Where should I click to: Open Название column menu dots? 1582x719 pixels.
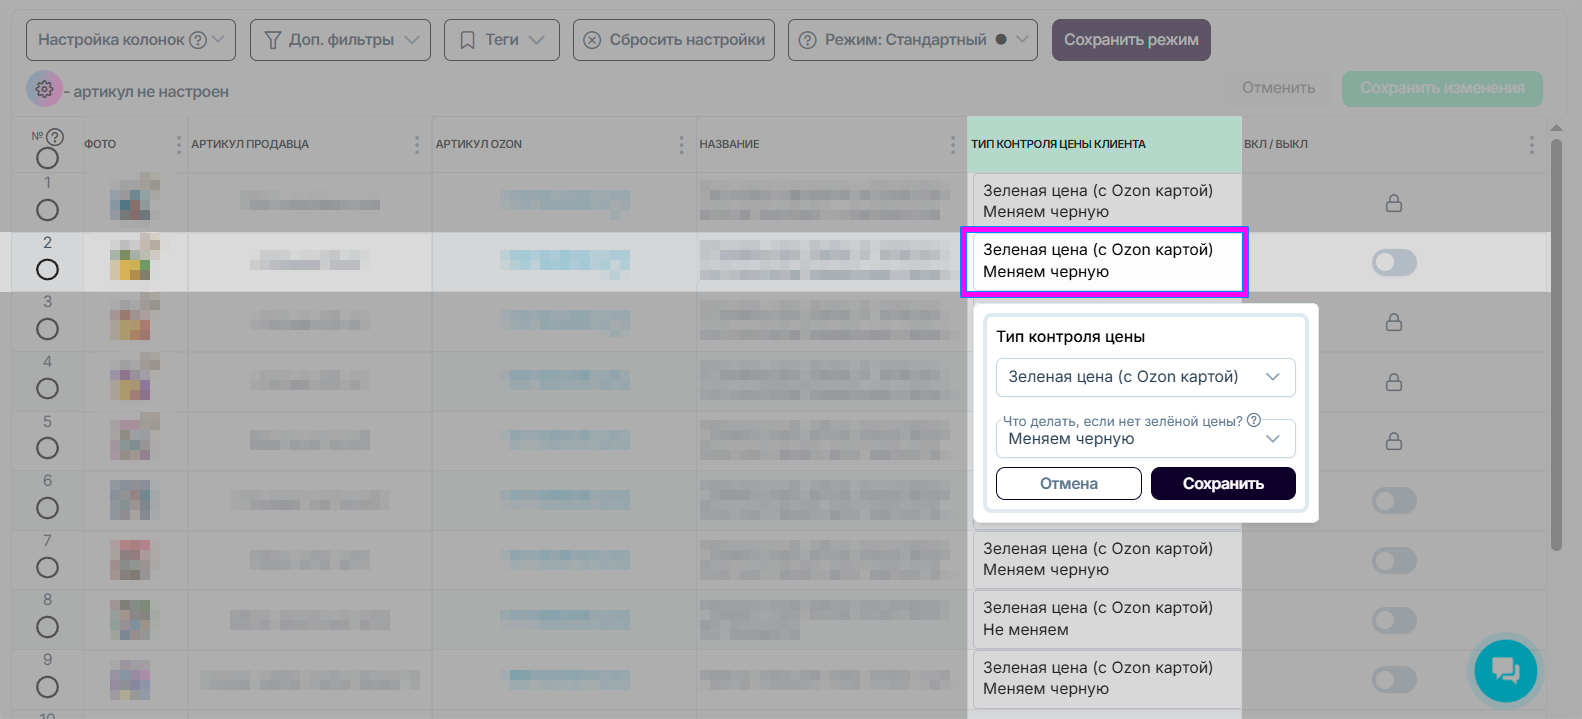[952, 144]
